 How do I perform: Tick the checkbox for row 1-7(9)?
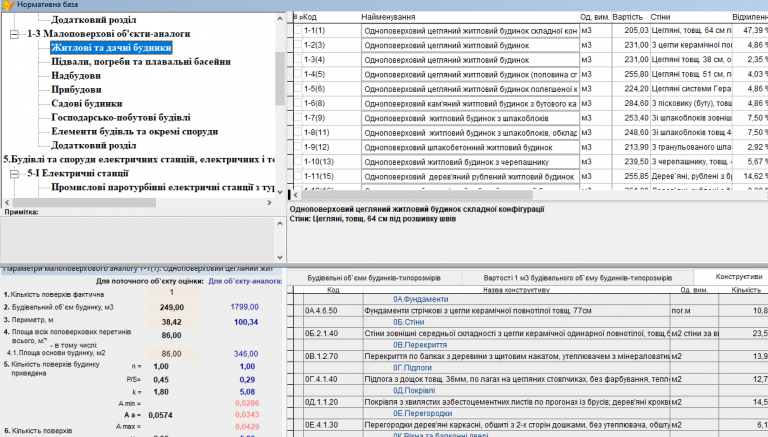(298, 118)
